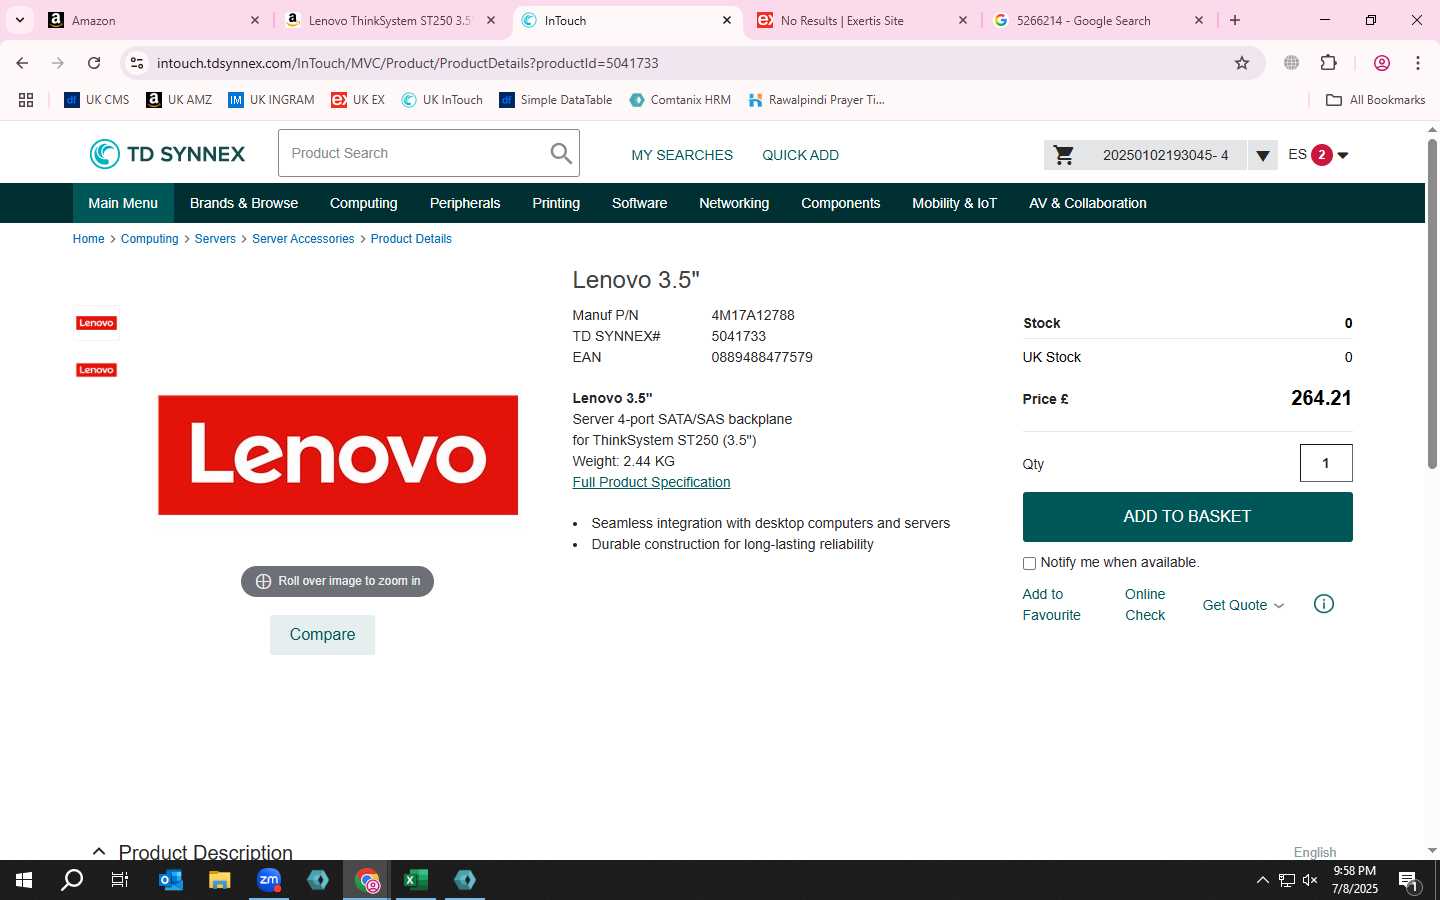The image size is (1440, 900).
Task: Open tab search dropdown in Chrome
Action: 19,20
